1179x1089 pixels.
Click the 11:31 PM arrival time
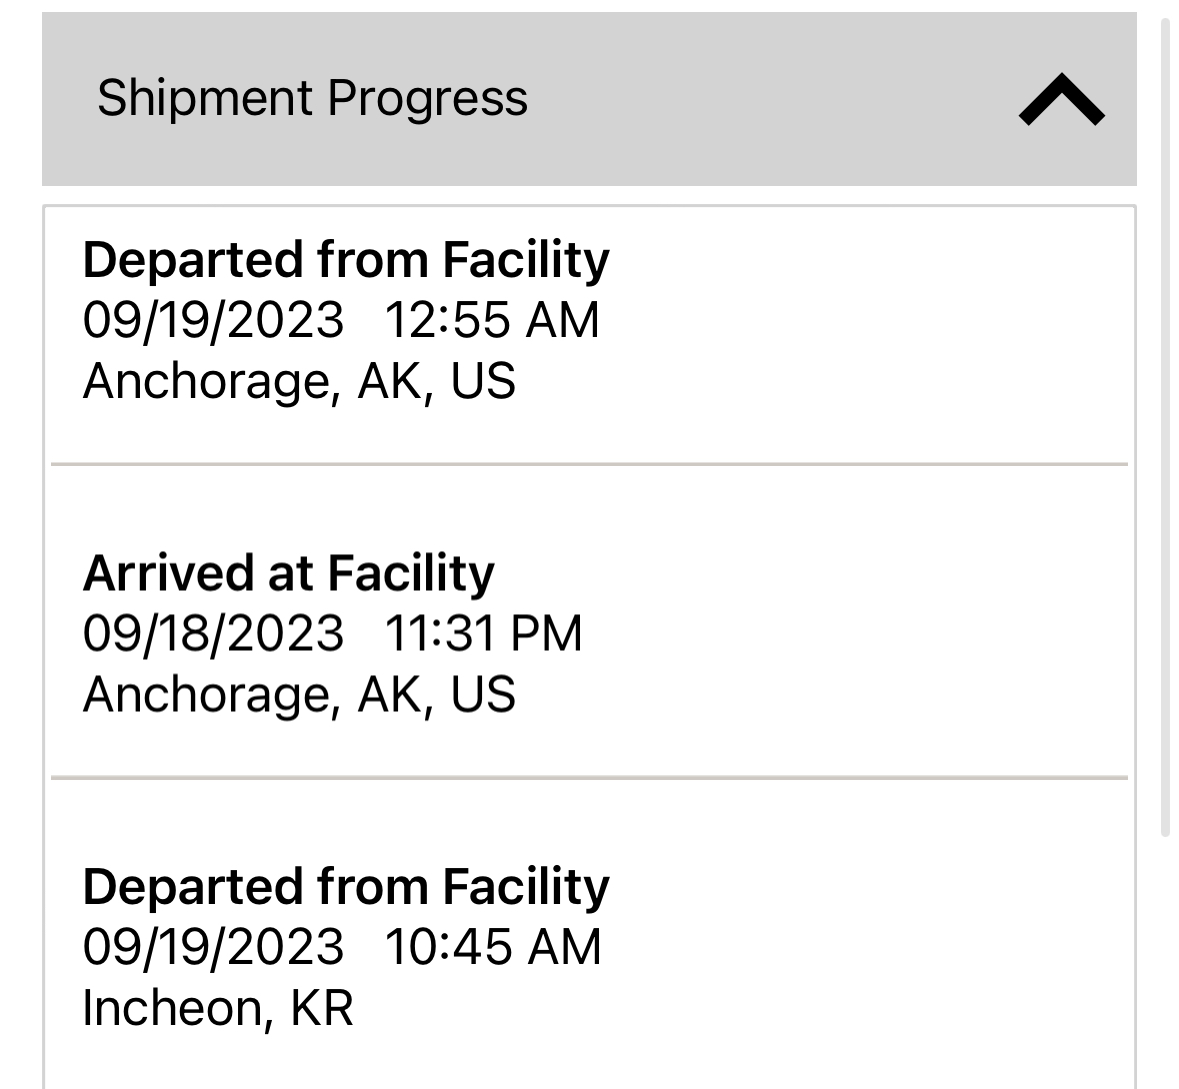tap(483, 633)
